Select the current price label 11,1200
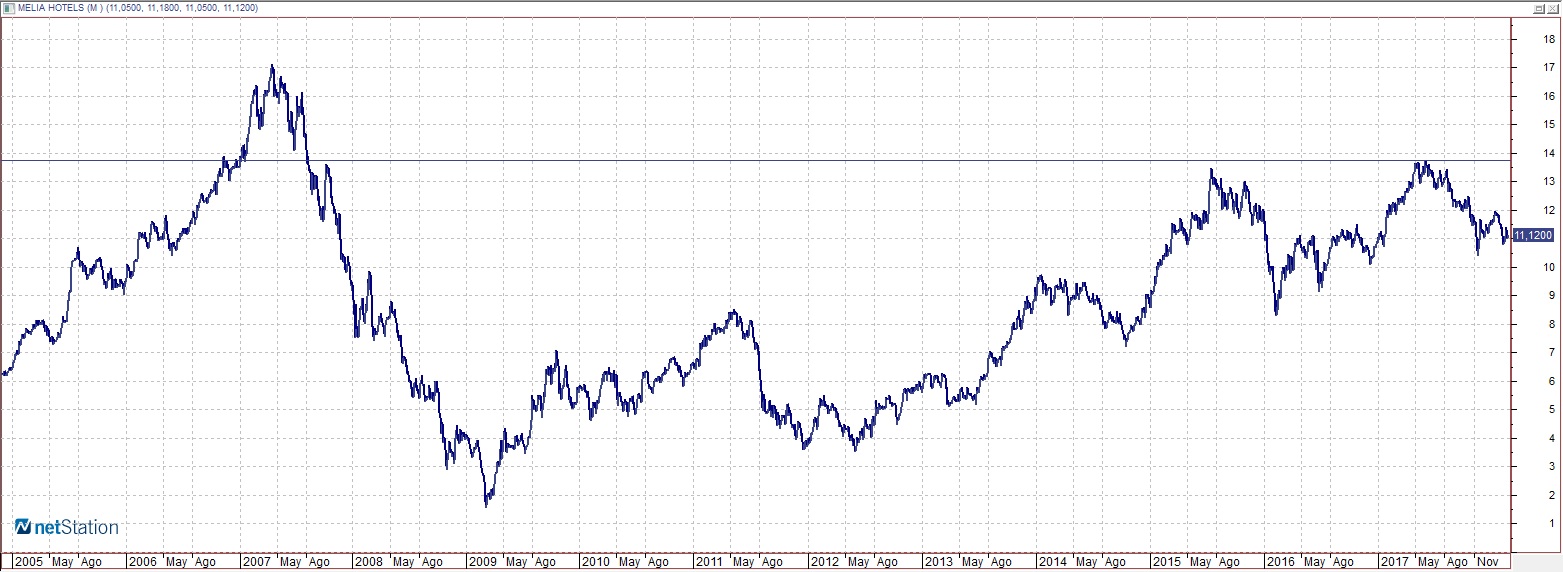Image resolution: width=1563 pixels, height=572 pixels. coord(1532,235)
